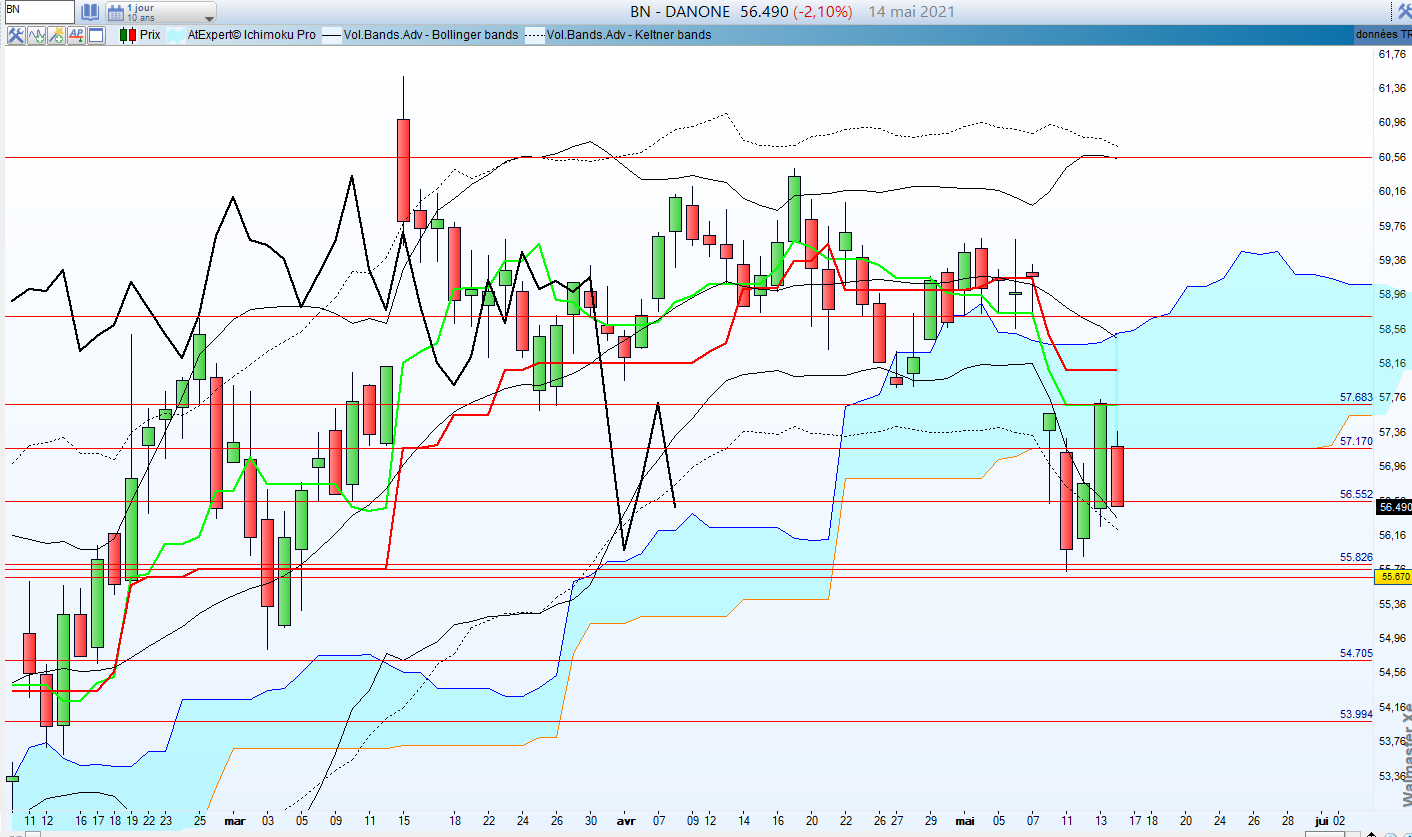Click the AP annotation icon

[x=76, y=35]
